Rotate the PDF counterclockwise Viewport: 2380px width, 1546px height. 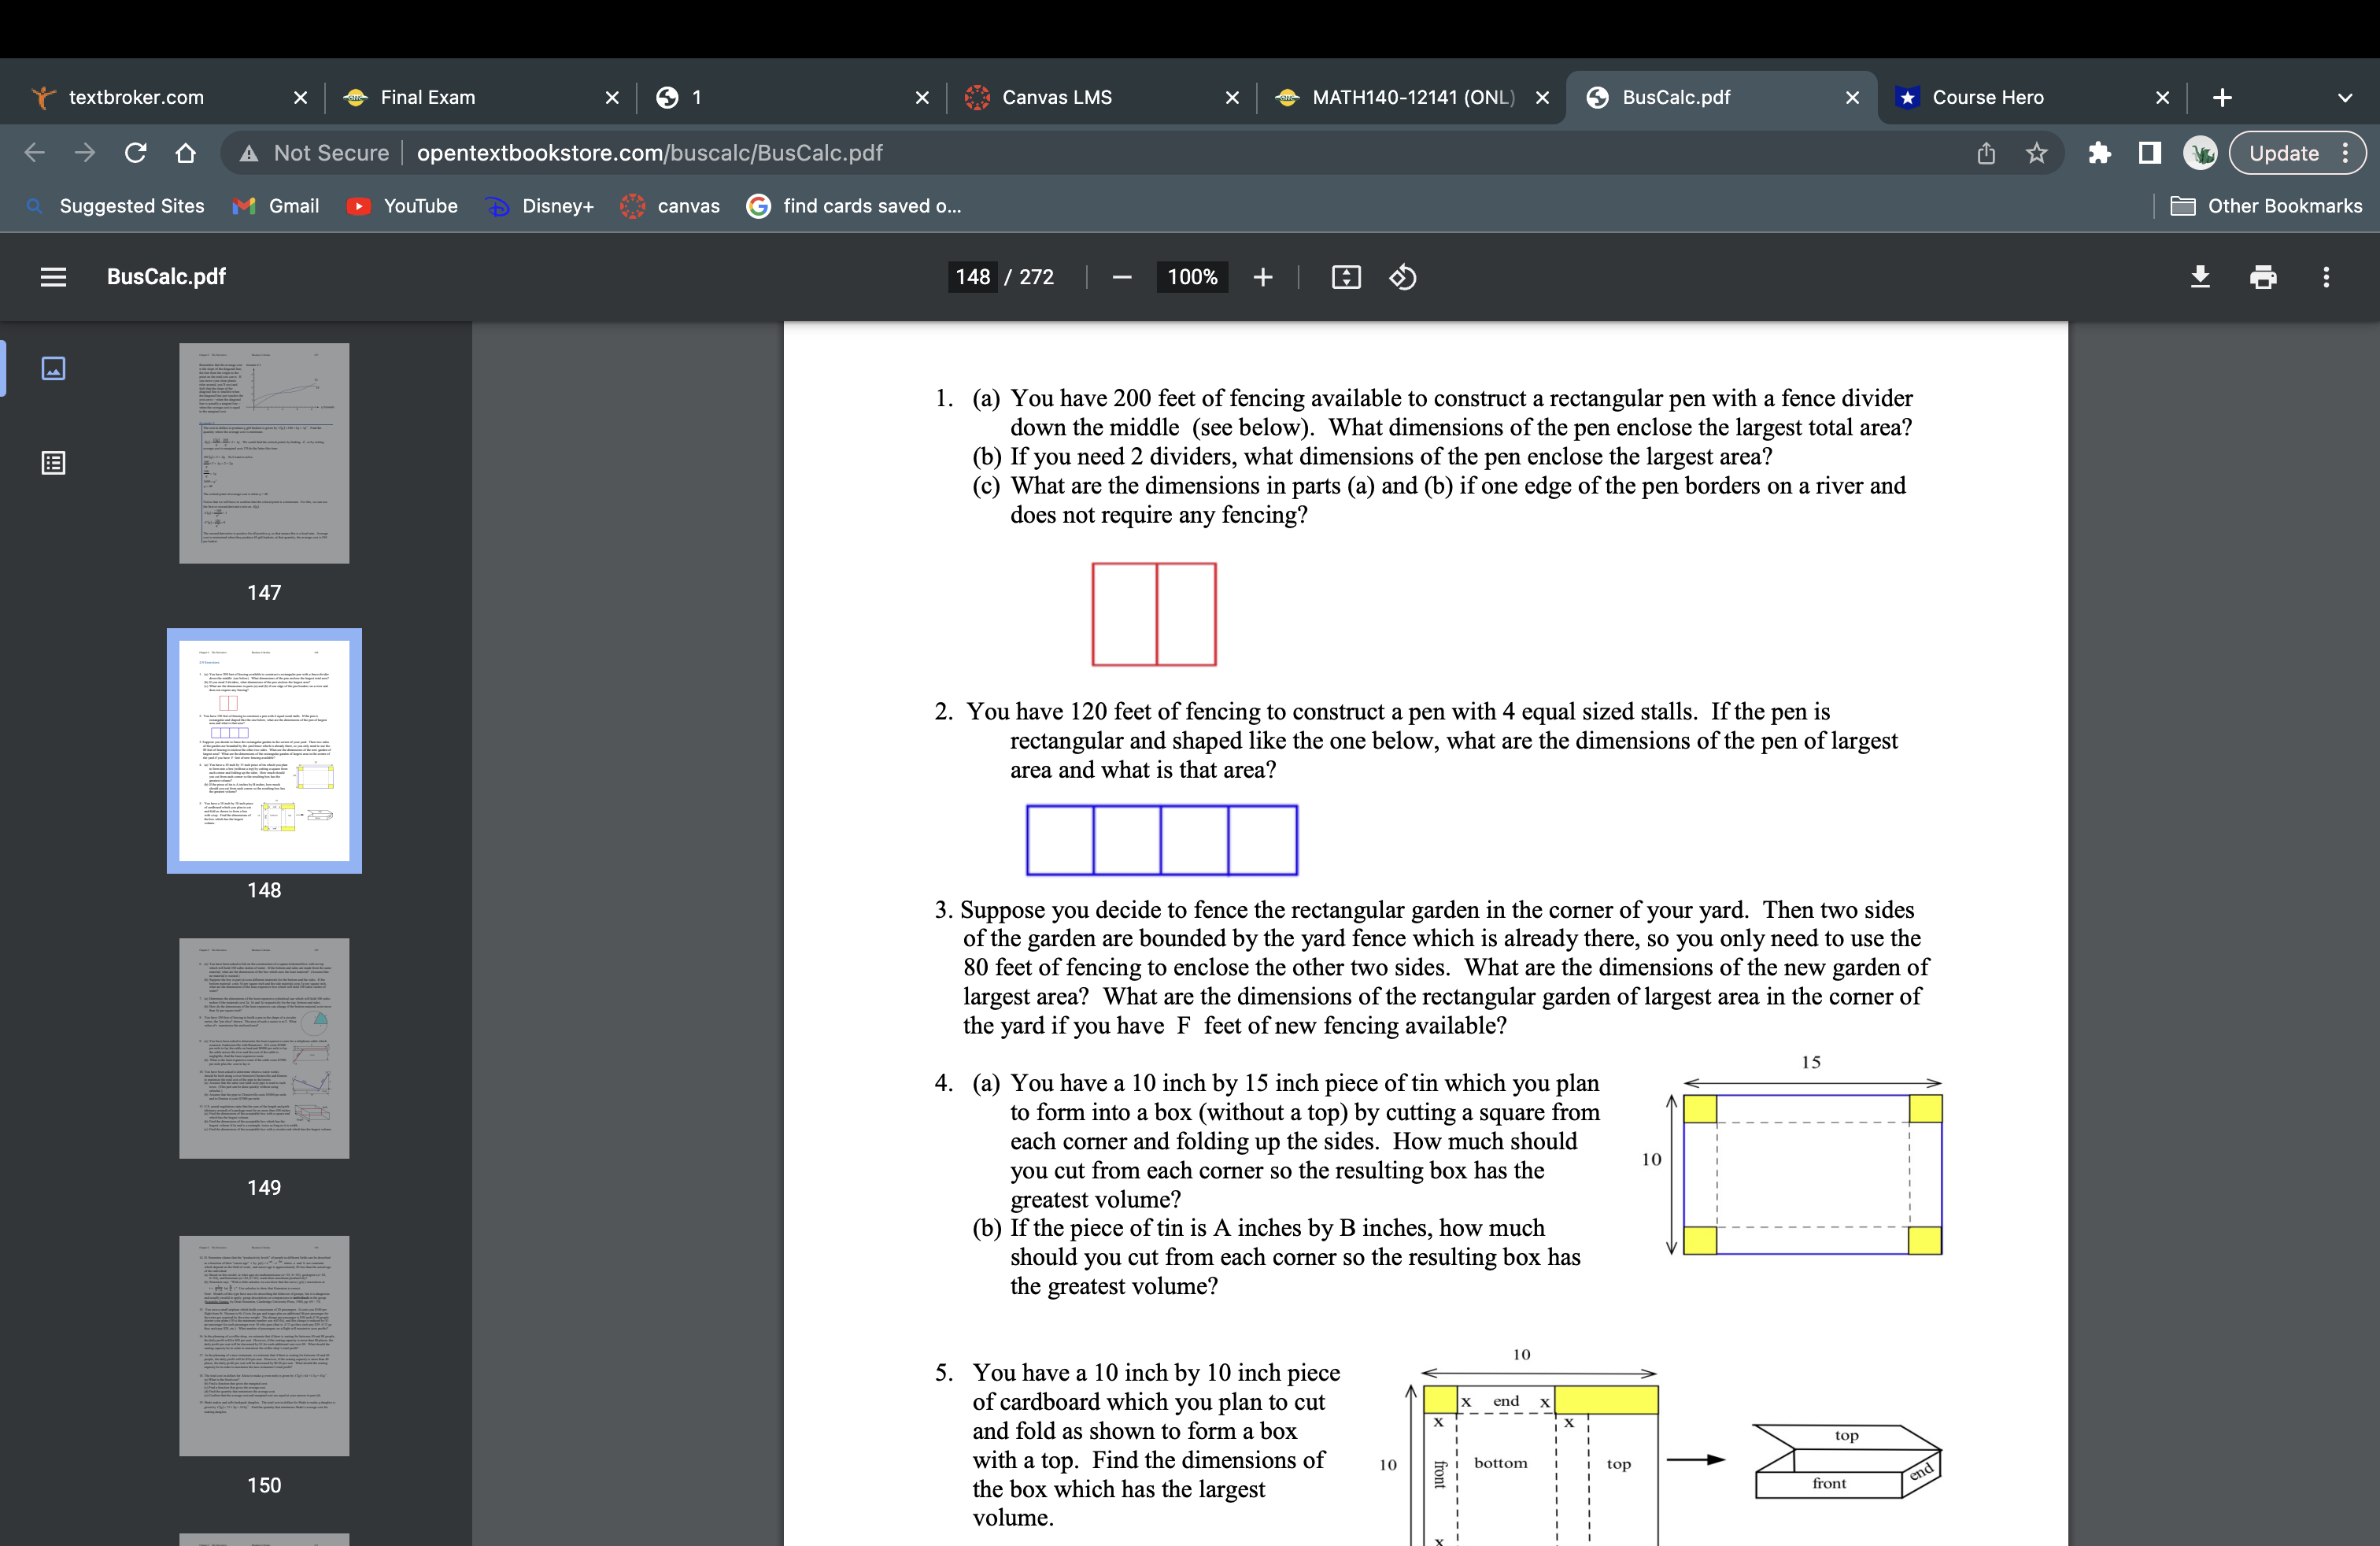point(1403,277)
